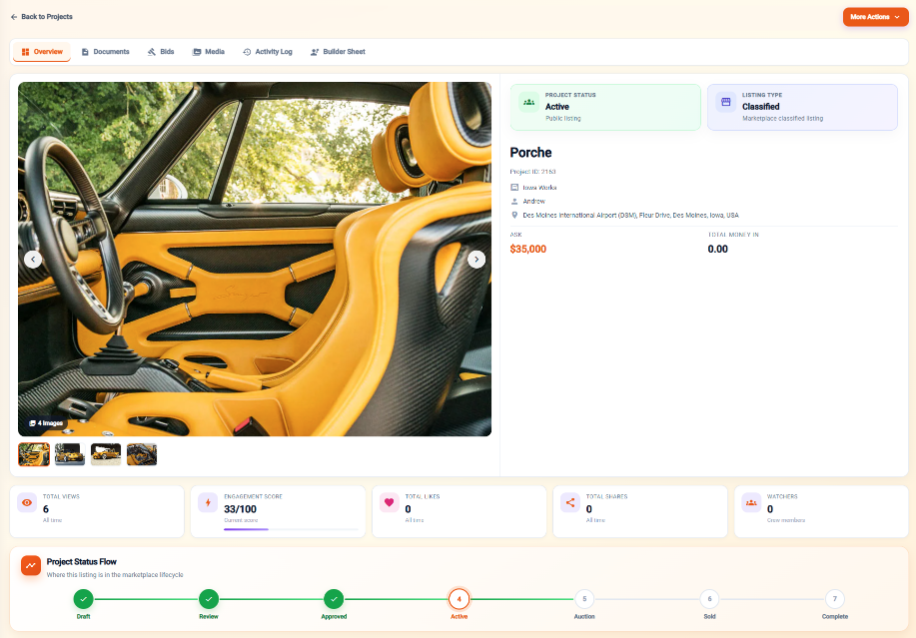Click the 0.00 total money value

pyautogui.click(x=717, y=249)
